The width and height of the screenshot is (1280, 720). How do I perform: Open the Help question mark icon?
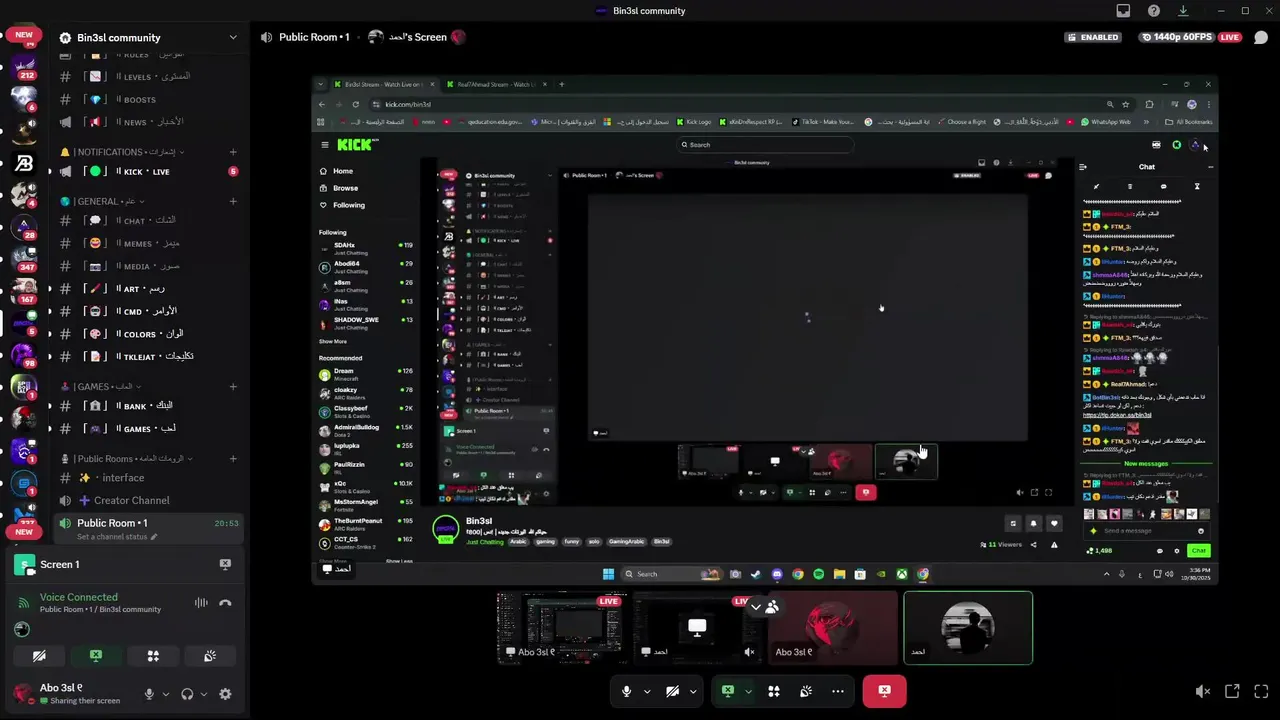[x=1154, y=11]
